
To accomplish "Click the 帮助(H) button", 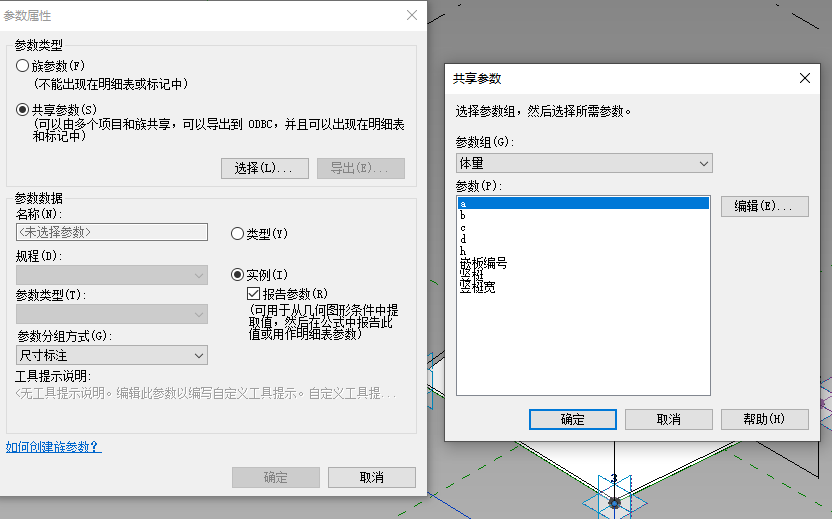I will [x=765, y=419].
